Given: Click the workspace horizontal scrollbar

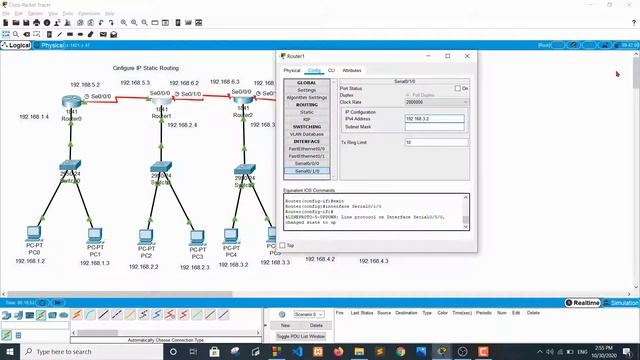Looking at the screenshot, I should [120, 294].
